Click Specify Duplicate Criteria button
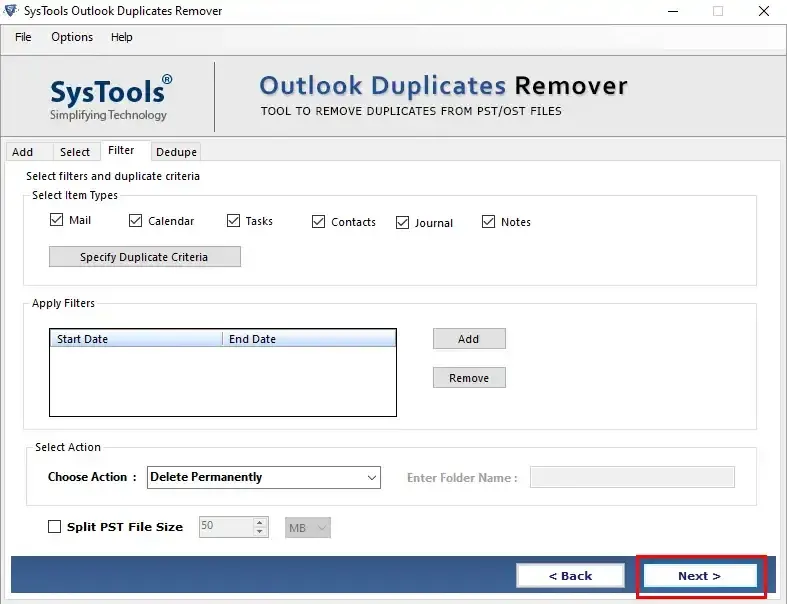 [x=145, y=257]
